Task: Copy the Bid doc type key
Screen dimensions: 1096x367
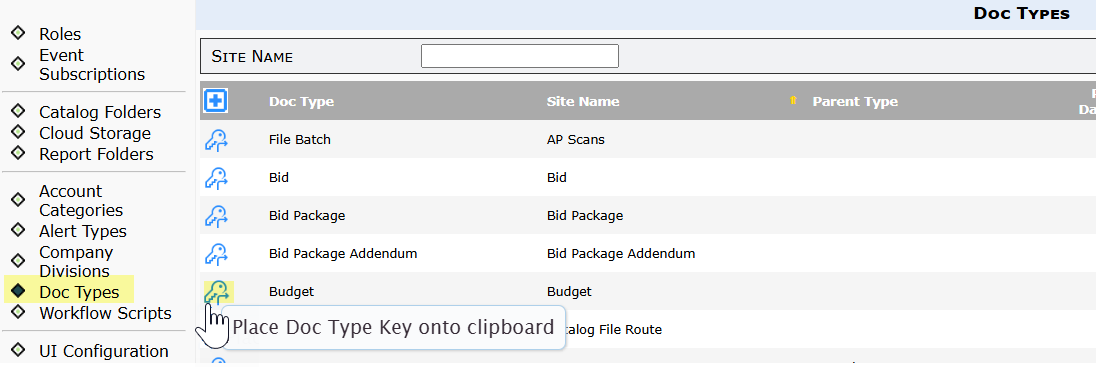Action: click(217, 178)
